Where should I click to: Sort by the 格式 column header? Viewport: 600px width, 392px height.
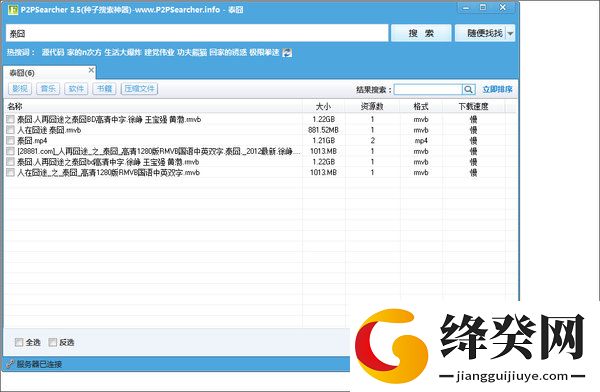click(x=421, y=106)
